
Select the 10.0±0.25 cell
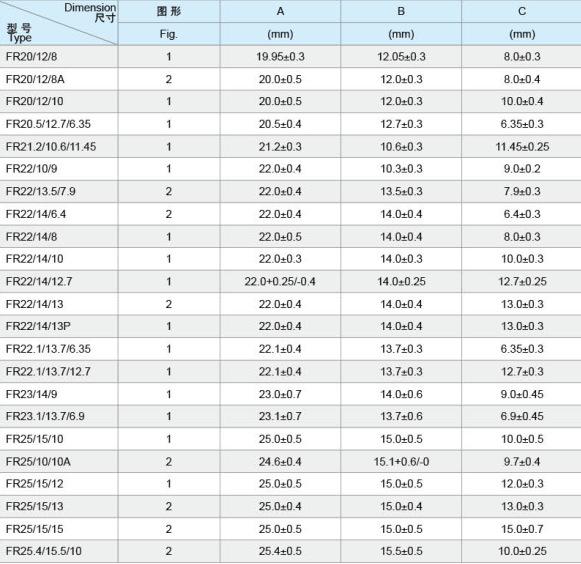tap(522, 551)
